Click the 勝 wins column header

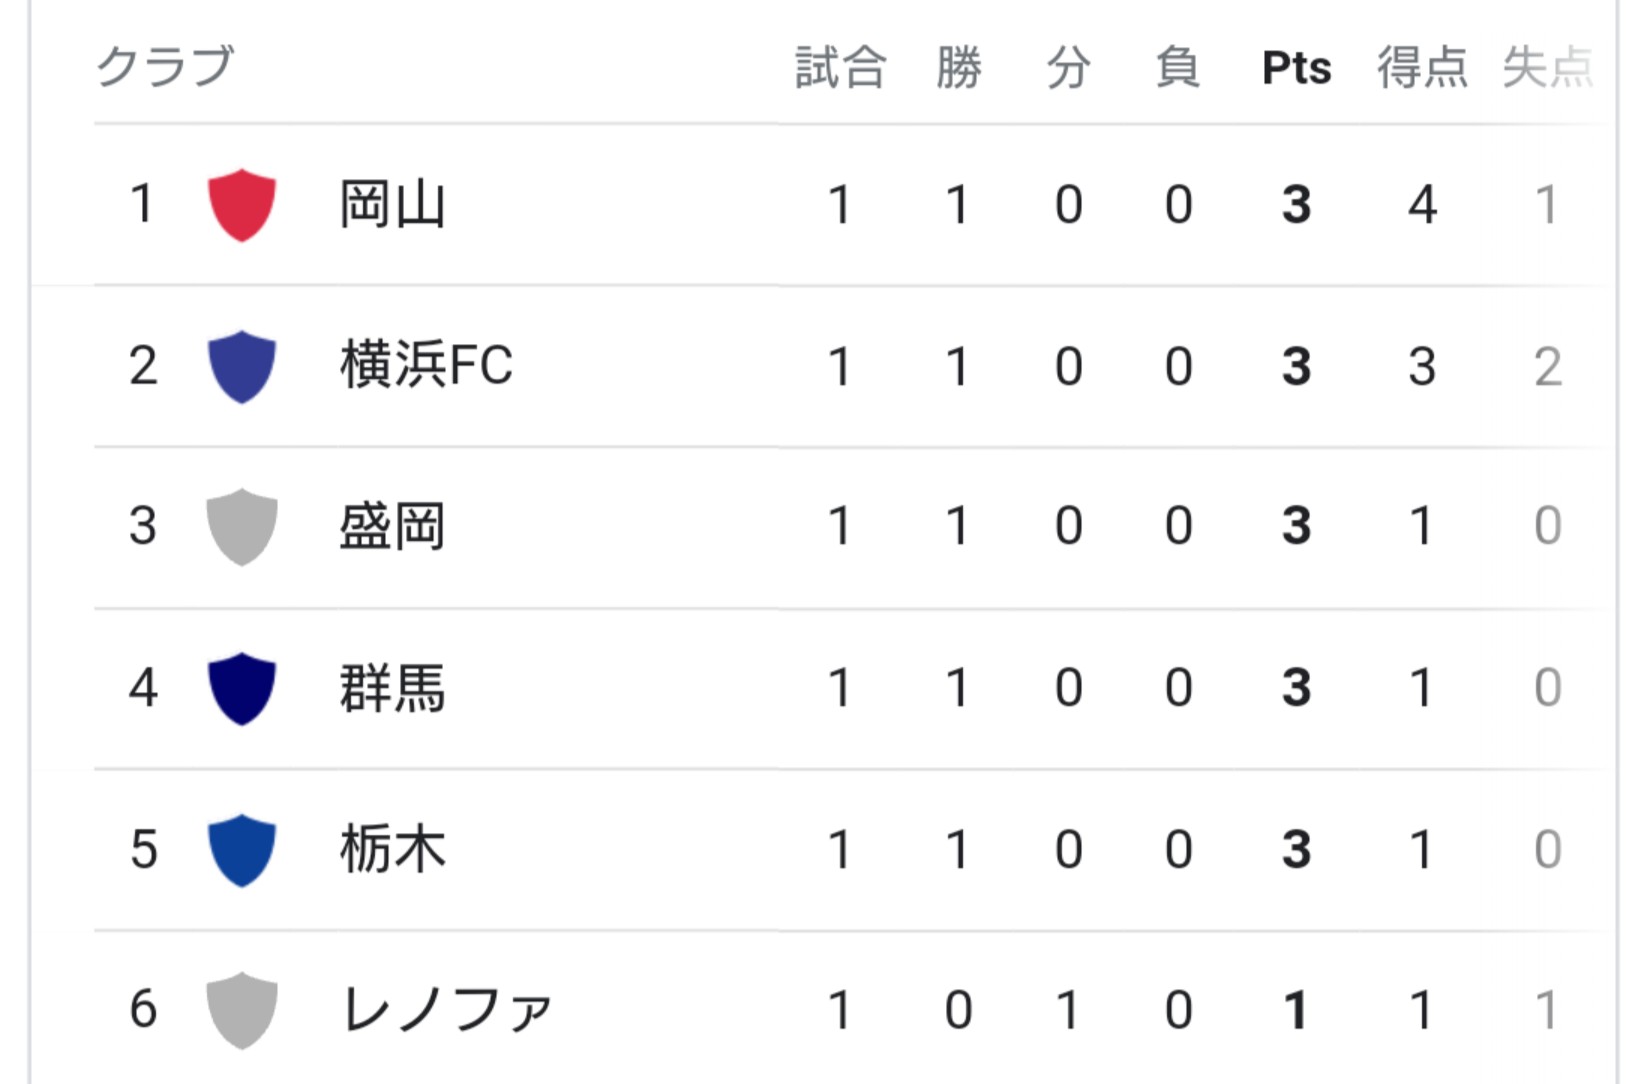958,68
